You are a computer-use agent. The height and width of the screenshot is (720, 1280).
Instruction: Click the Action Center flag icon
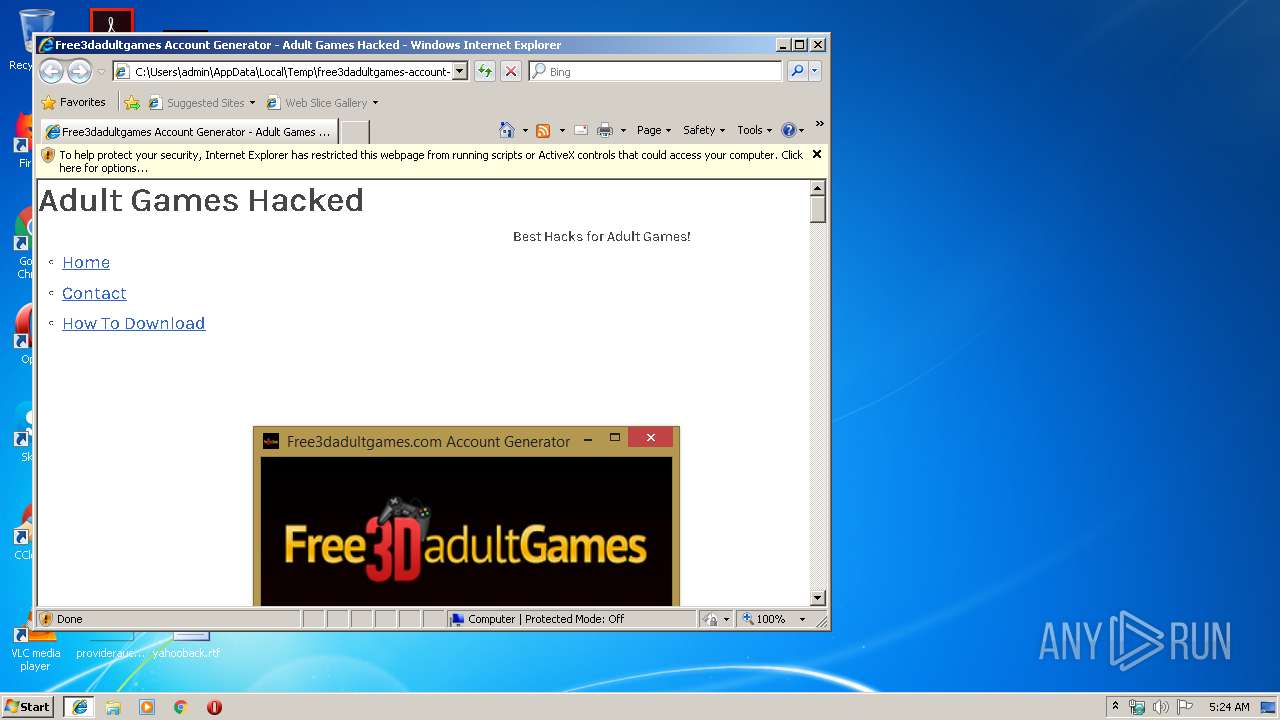[1185, 706]
